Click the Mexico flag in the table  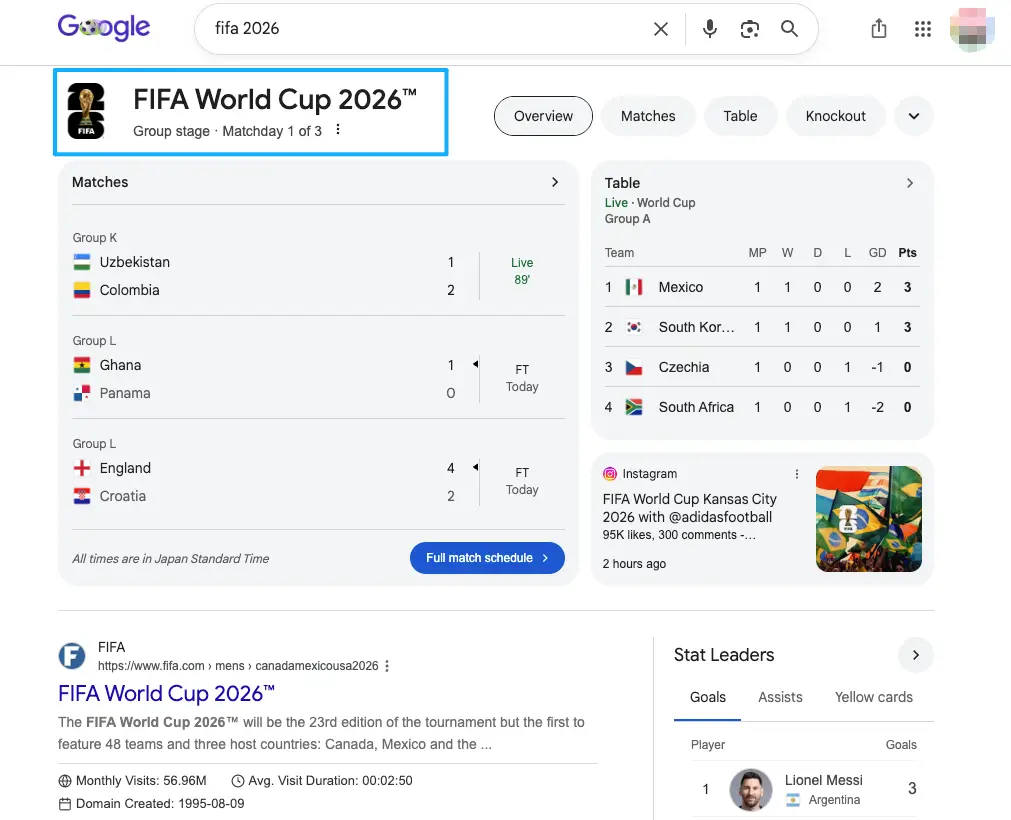pos(634,287)
